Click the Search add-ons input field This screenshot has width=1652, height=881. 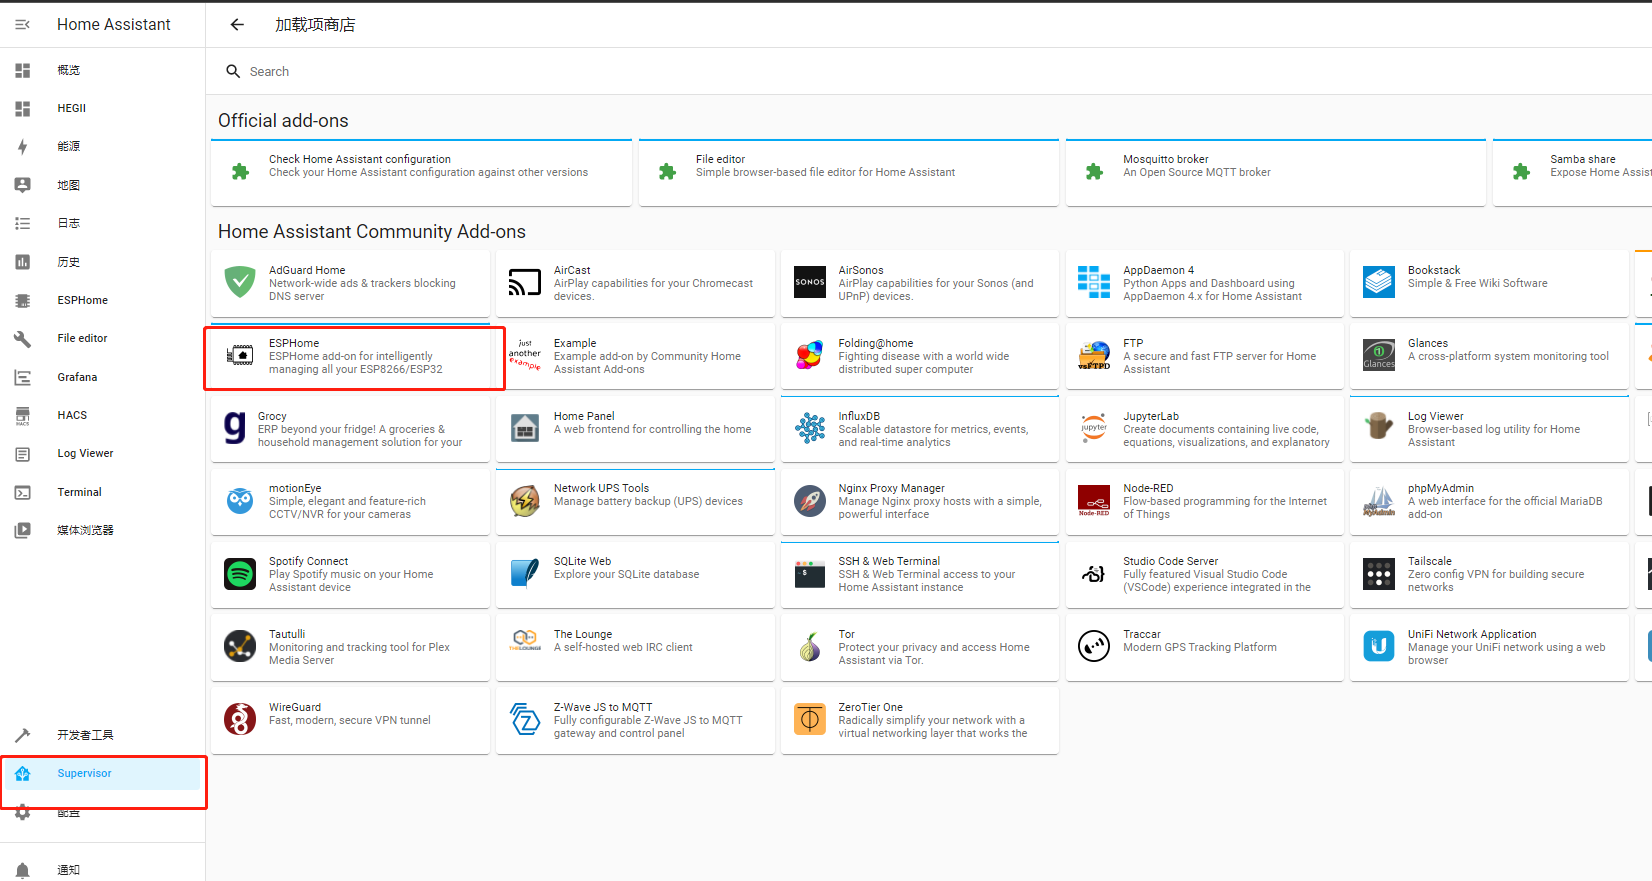tap(600, 71)
